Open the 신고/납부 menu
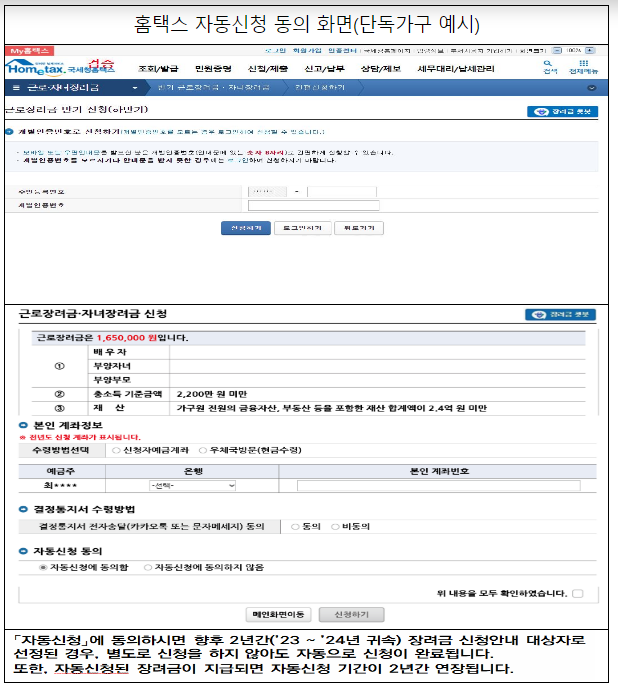The width and height of the screenshot is (618, 690). pyautogui.click(x=324, y=69)
